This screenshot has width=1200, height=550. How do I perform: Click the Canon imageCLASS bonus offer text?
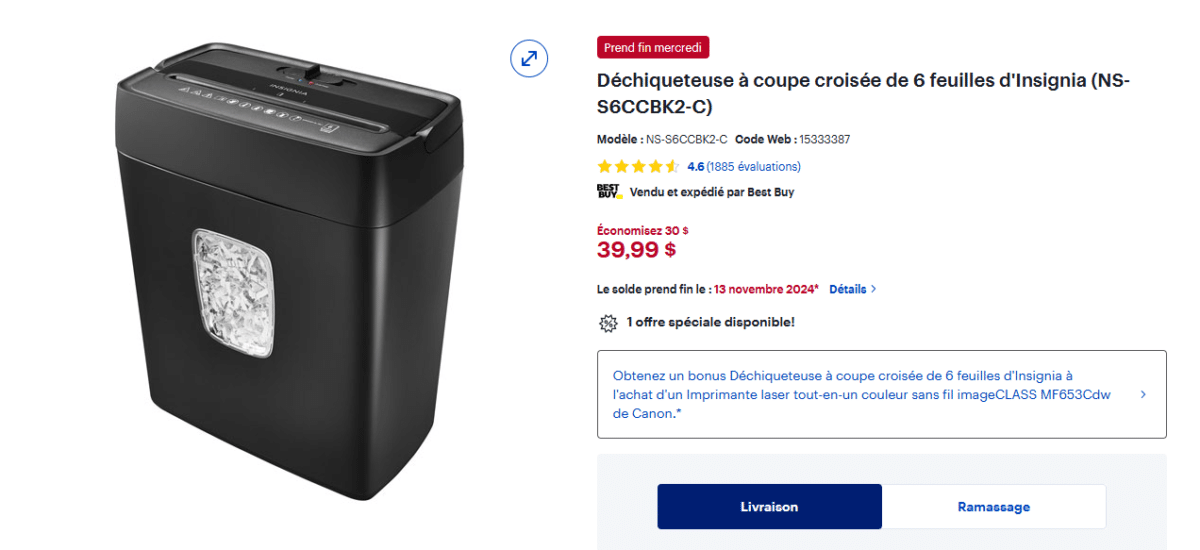tap(860, 394)
